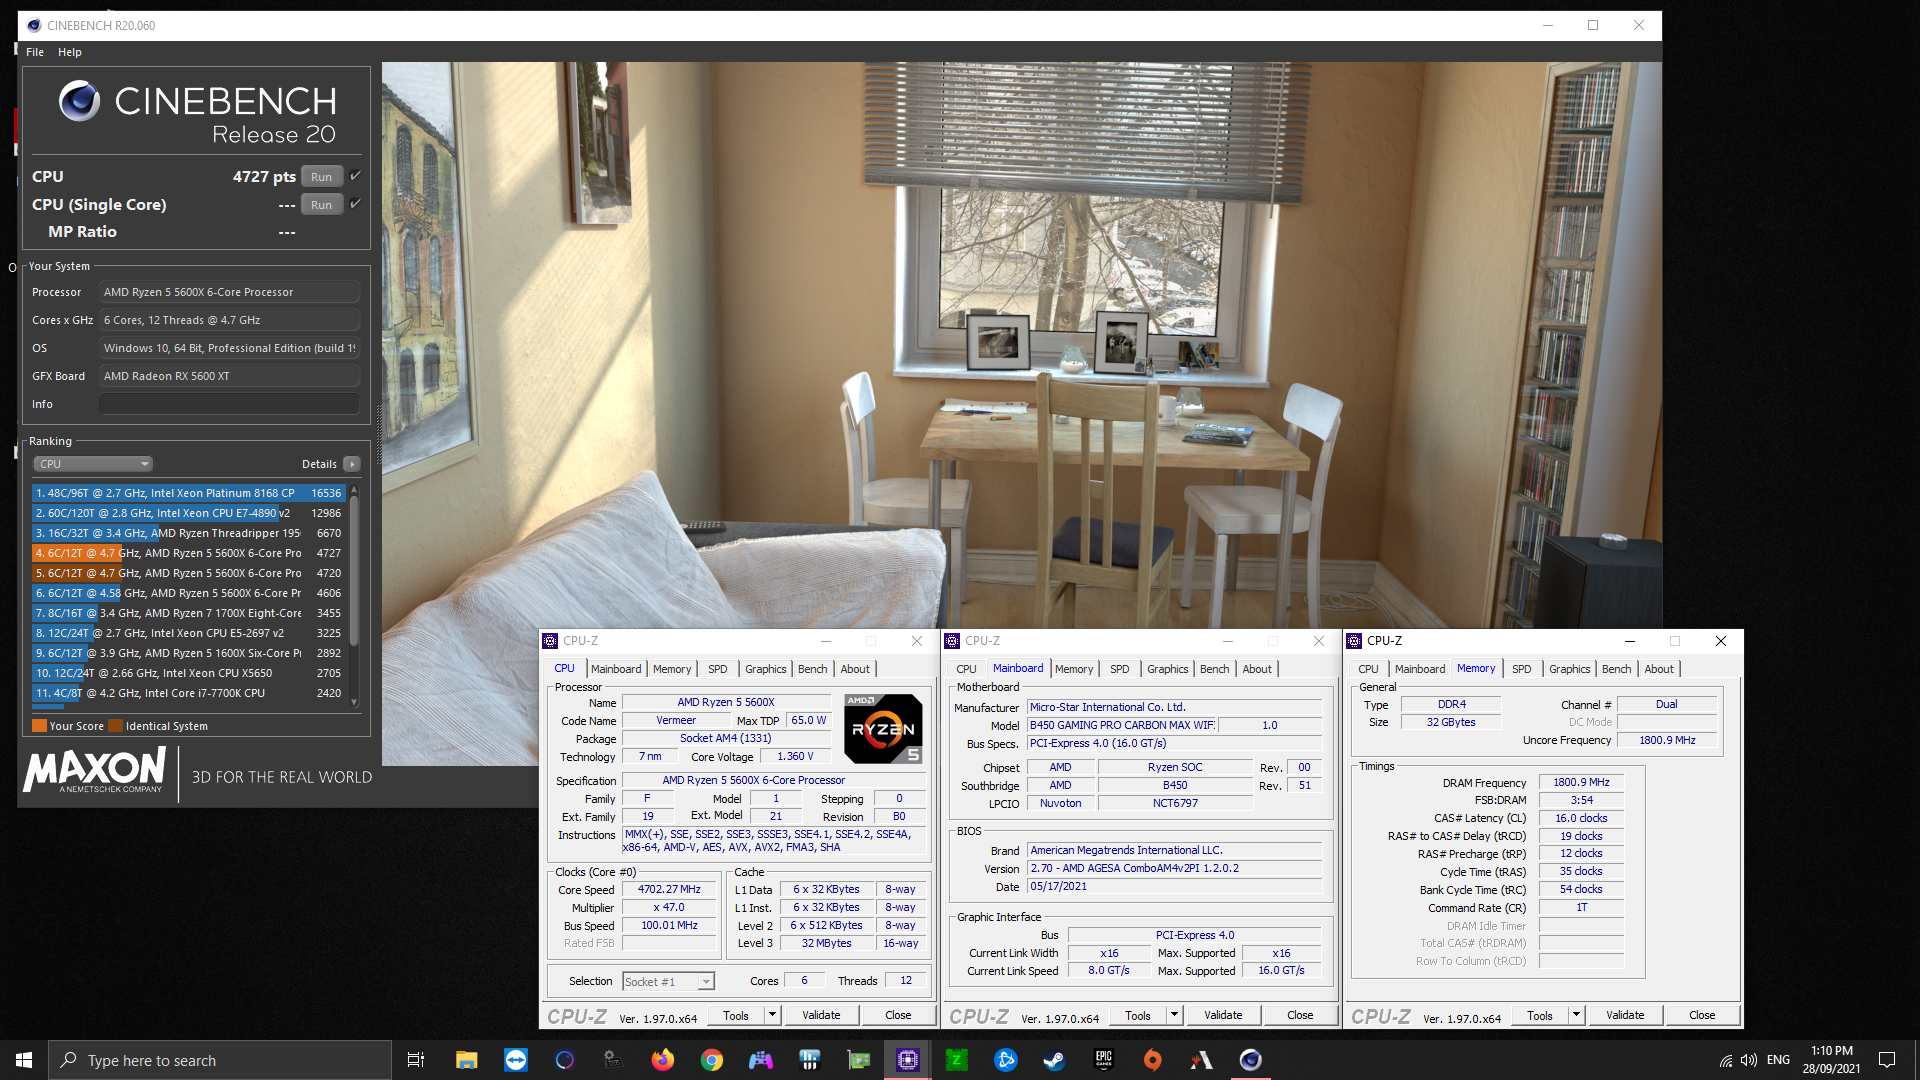Toggle CPU test checkbox
The height and width of the screenshot is (1080, 1920).
(x=355, y=176)
